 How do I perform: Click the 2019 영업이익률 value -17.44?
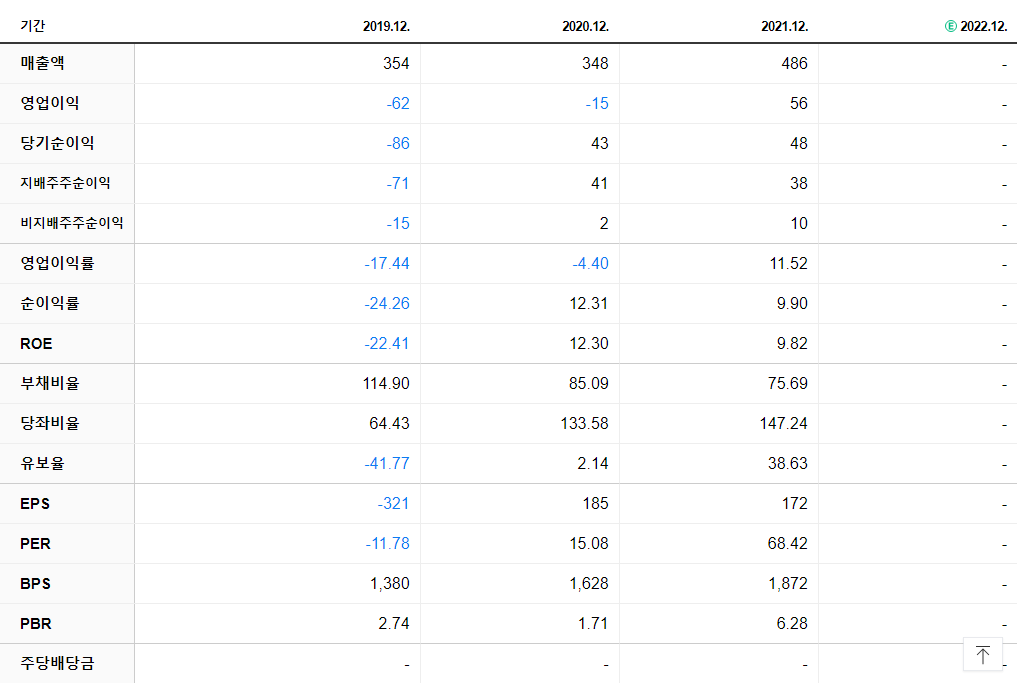387,263
